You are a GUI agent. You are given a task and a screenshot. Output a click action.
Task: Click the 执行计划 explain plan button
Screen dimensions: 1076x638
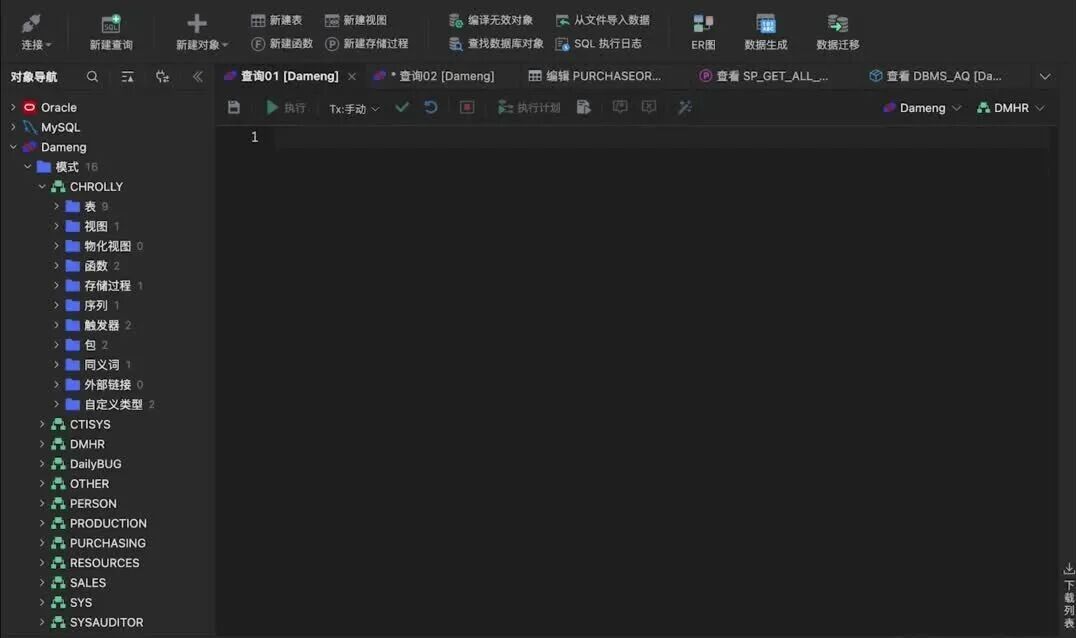point(528,108)
